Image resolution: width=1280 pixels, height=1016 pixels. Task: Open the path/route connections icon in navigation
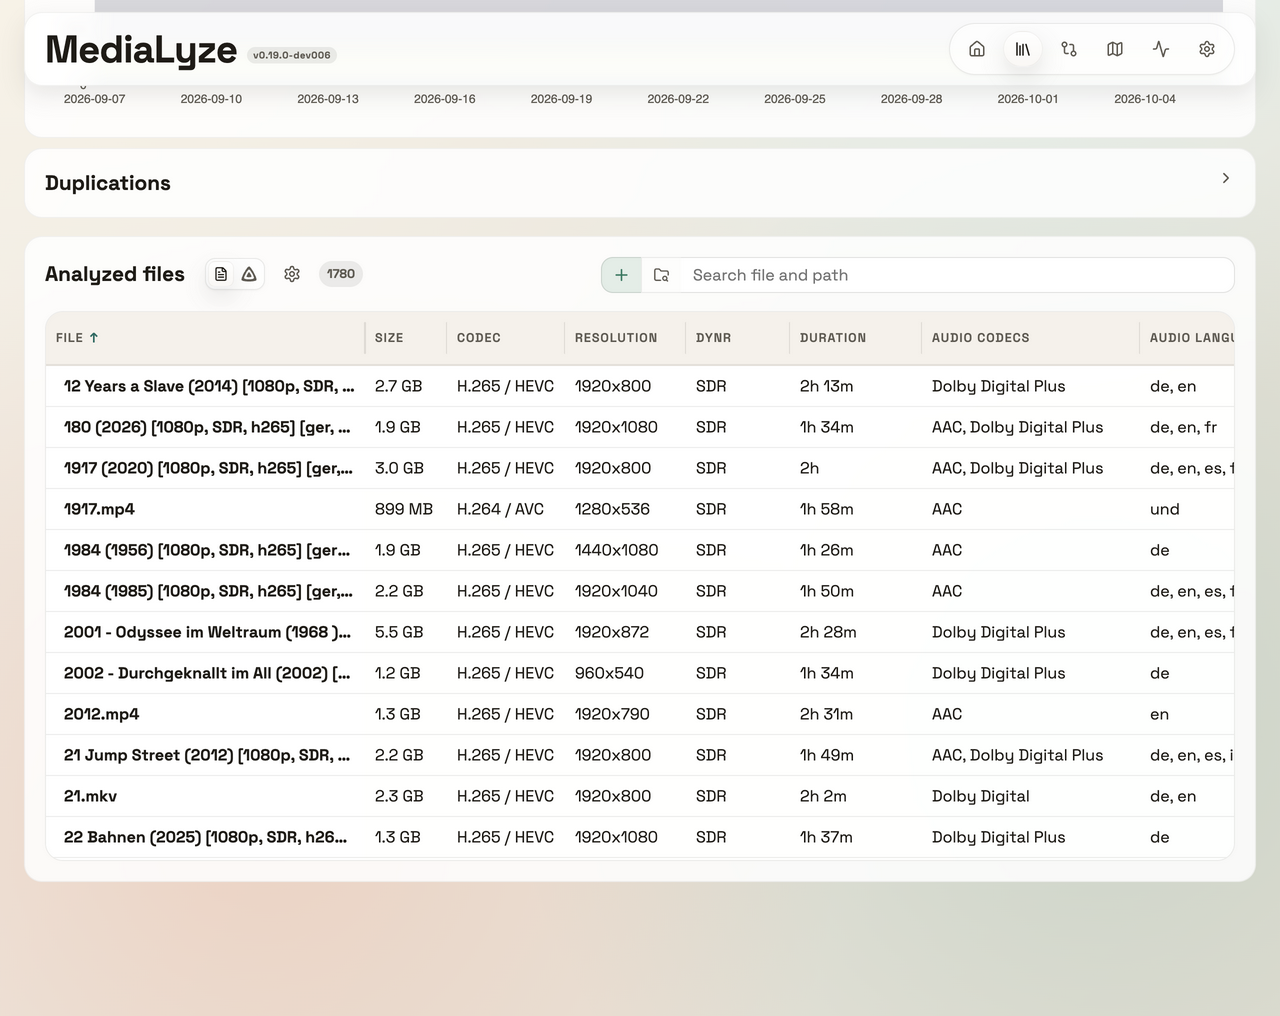click(1069, 49)
